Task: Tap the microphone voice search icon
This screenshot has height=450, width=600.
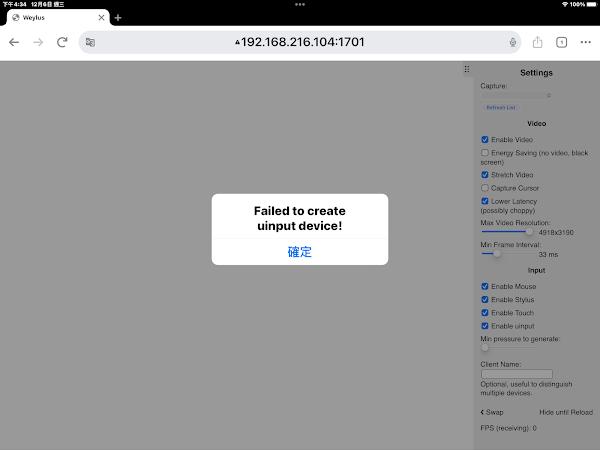Action: [513, 42]
